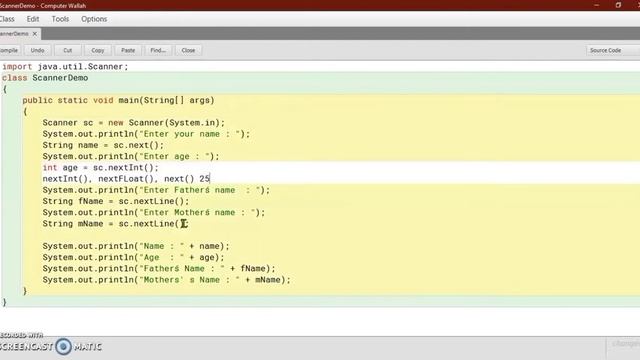Click the println "Age : " + age line
This screenshot has width=640, height=360.
[133, 258]
